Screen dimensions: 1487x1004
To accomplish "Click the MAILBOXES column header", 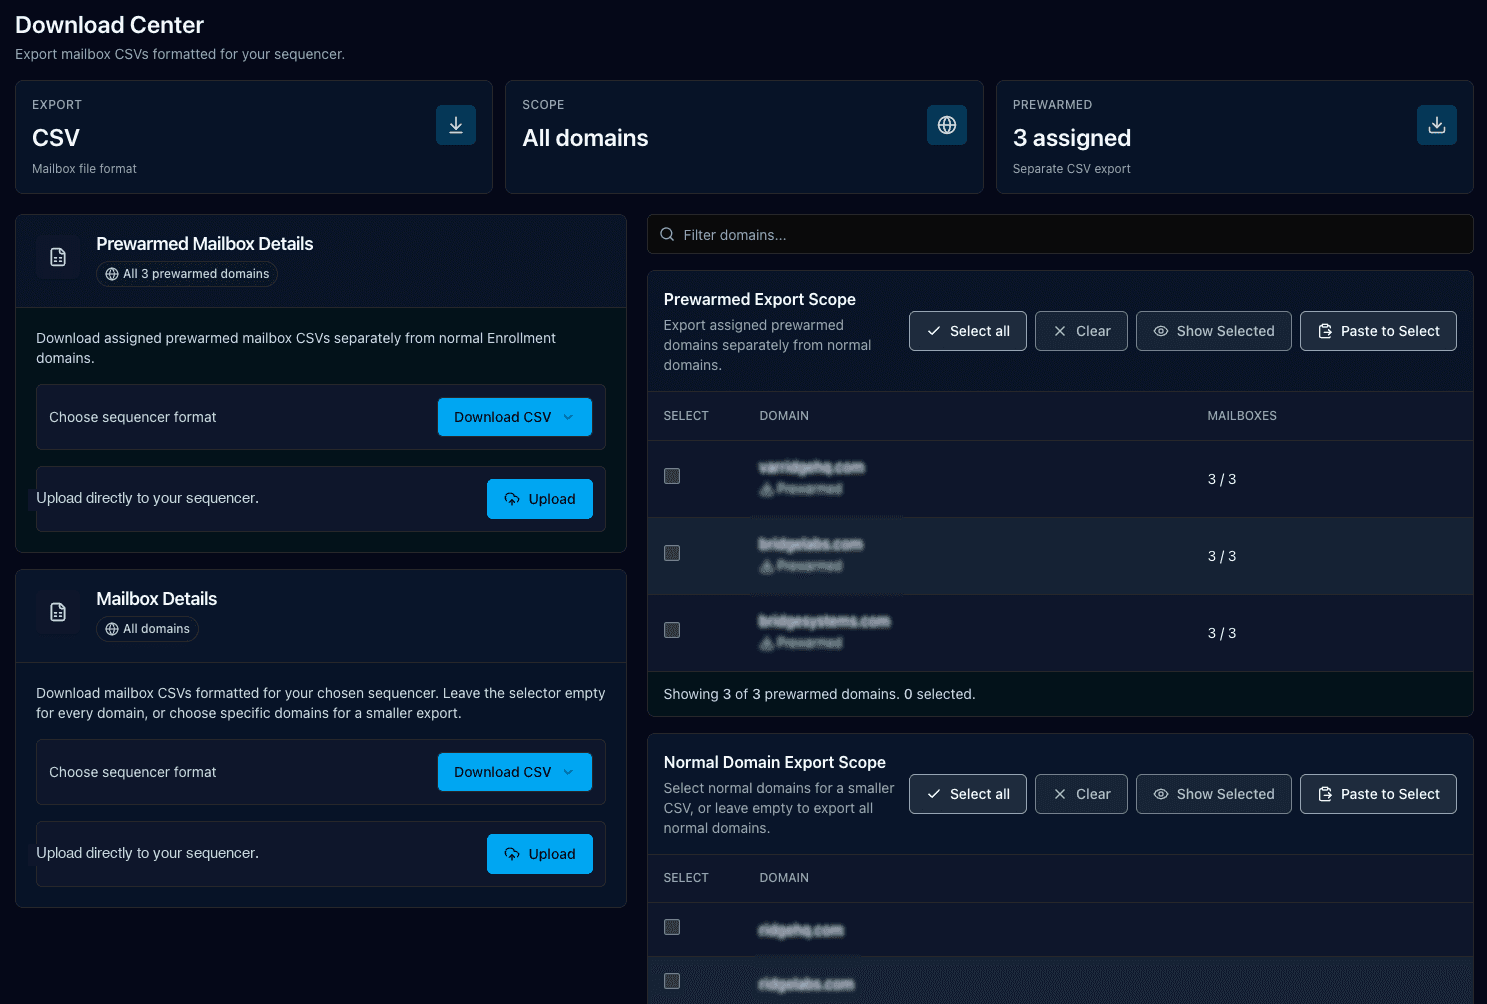I will tap(1242, 416).
